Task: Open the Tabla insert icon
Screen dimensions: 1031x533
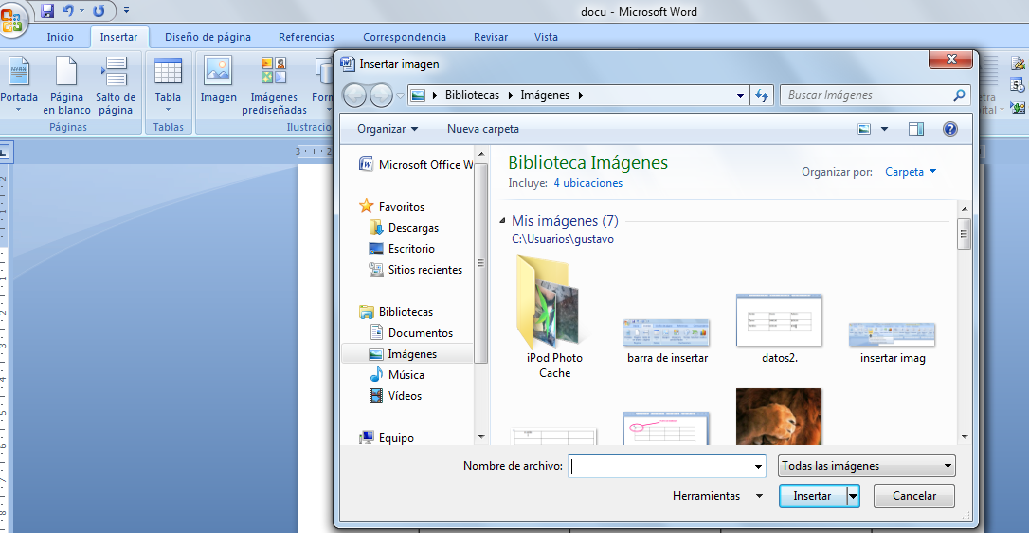Action: (x=168, y=74)
